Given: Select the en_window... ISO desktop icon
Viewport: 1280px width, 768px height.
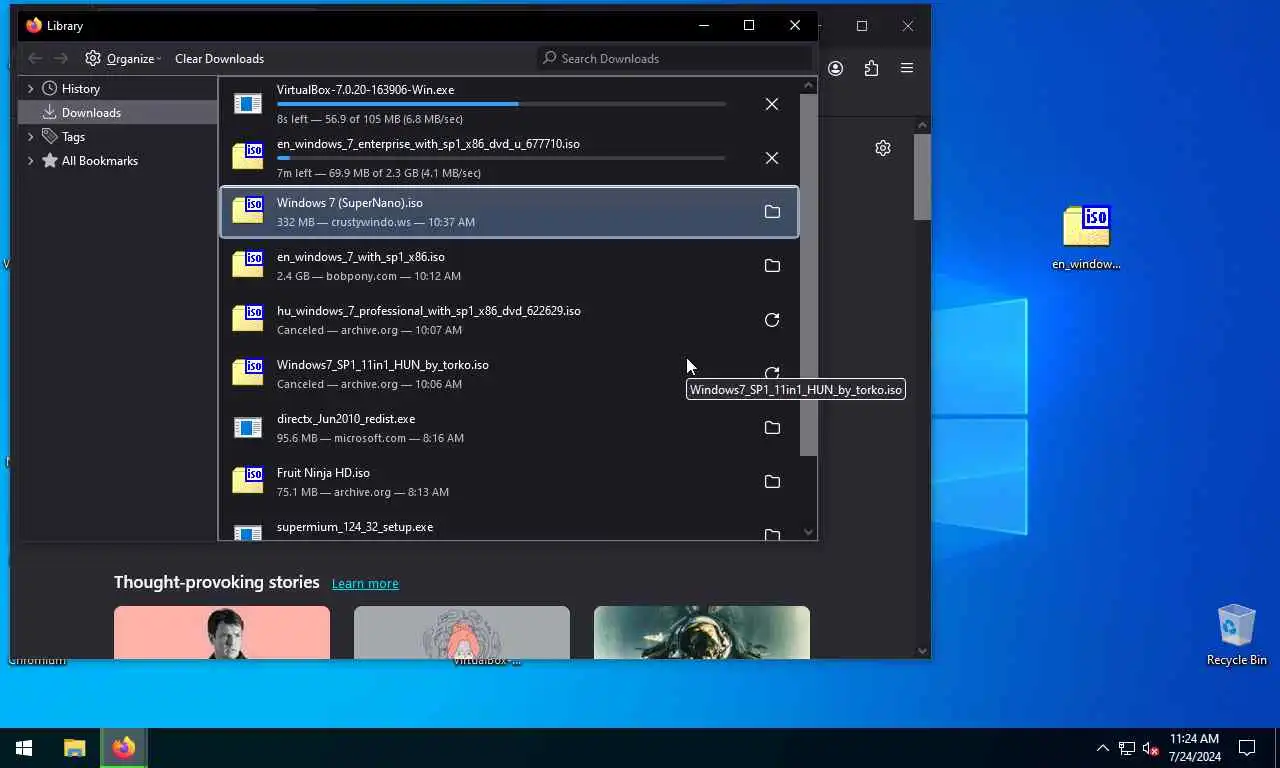Looking at the screenshot, I should (1086, 237).
